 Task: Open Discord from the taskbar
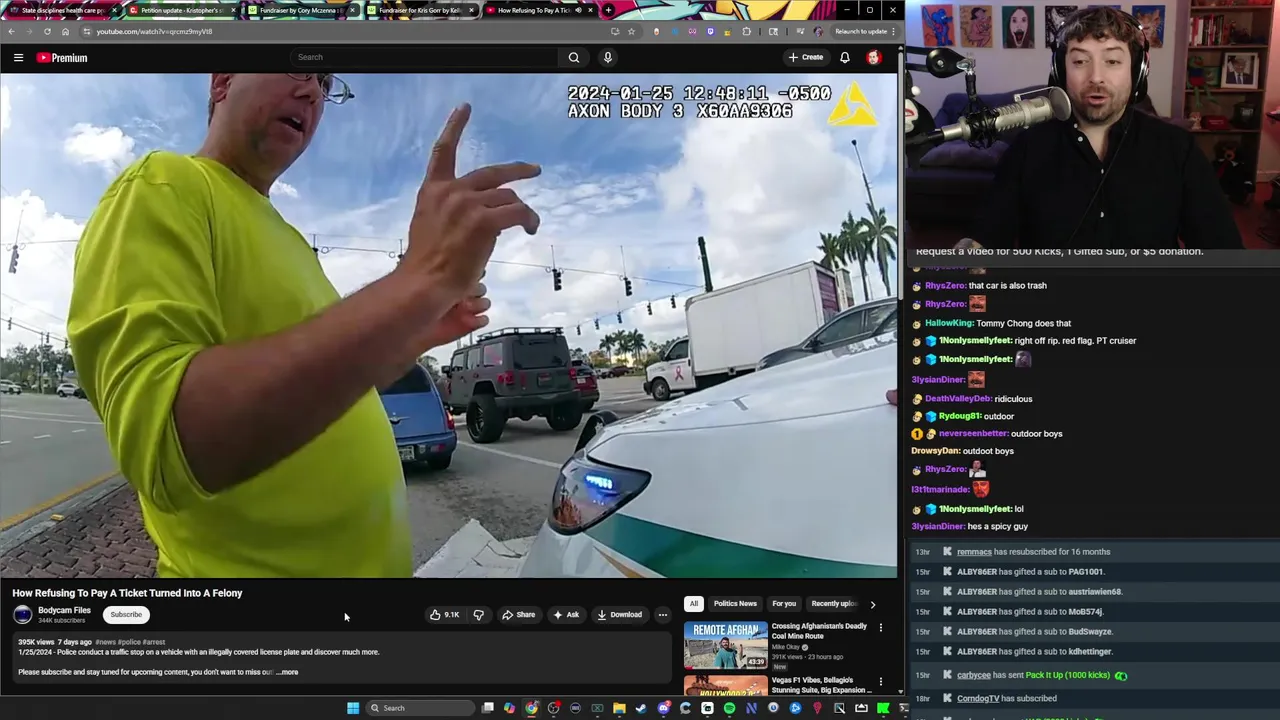pyautogui.click(x=663, y=708)
